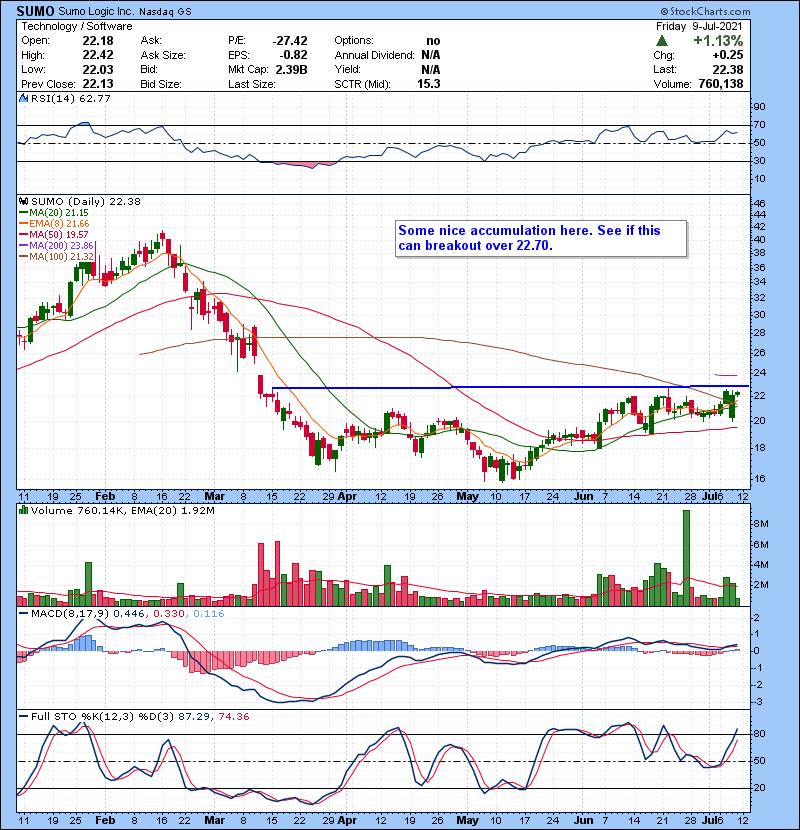This screenshot has width=800, height=830.
Task: Click the "MACD(8,17,9)" indicator label
Action: coord(70,614)
